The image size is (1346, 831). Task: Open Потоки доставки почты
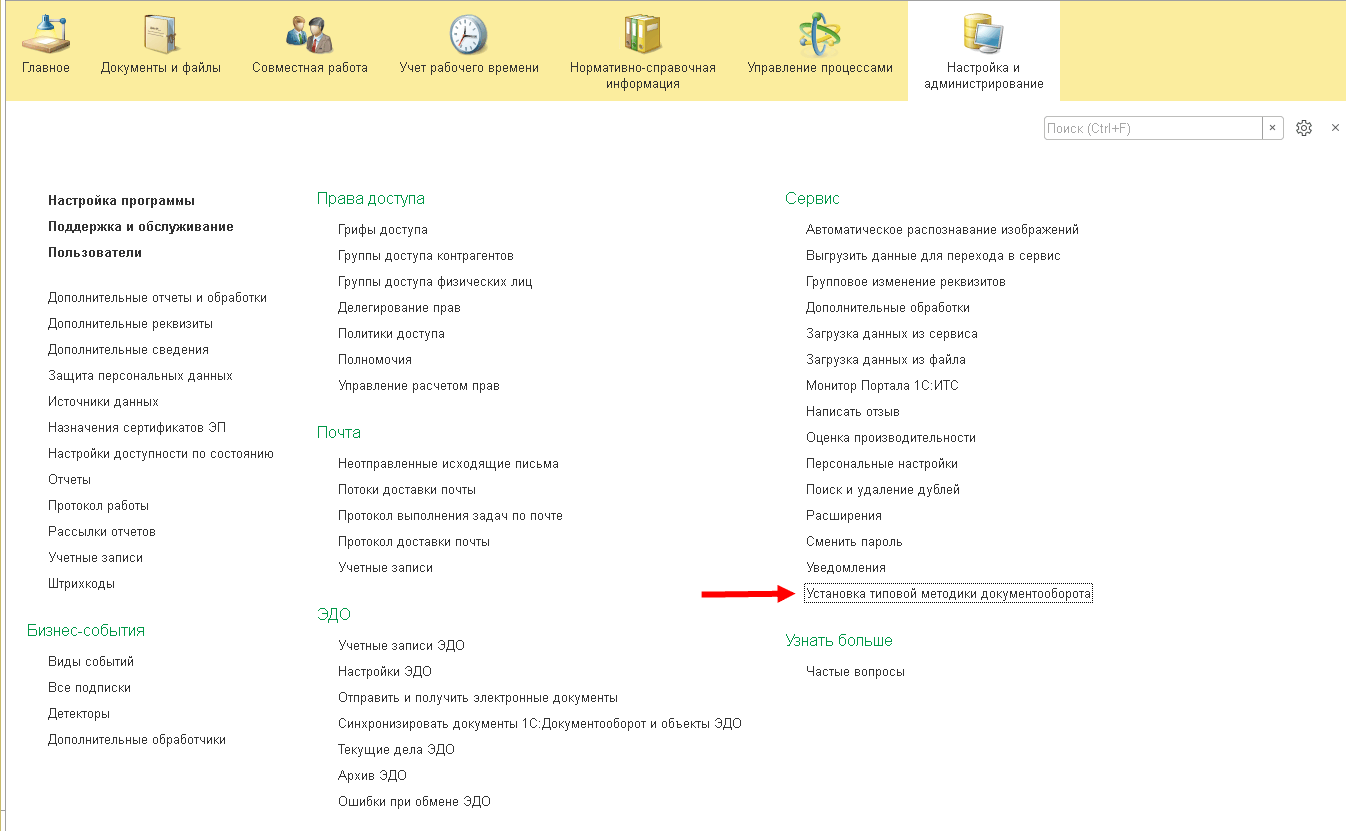(407, 490)
